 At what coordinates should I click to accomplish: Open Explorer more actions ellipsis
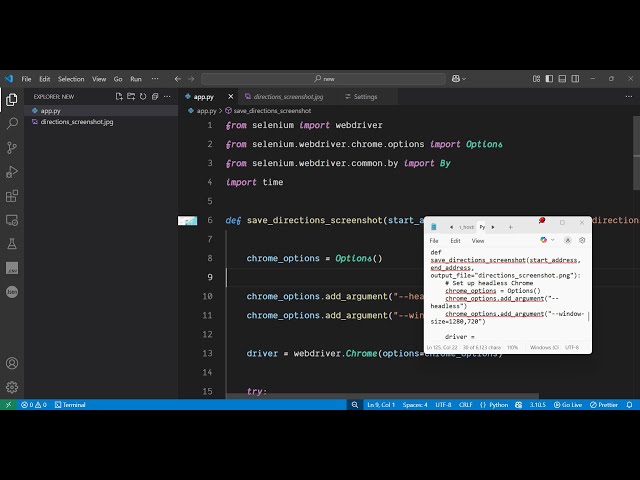click(167, 97)
